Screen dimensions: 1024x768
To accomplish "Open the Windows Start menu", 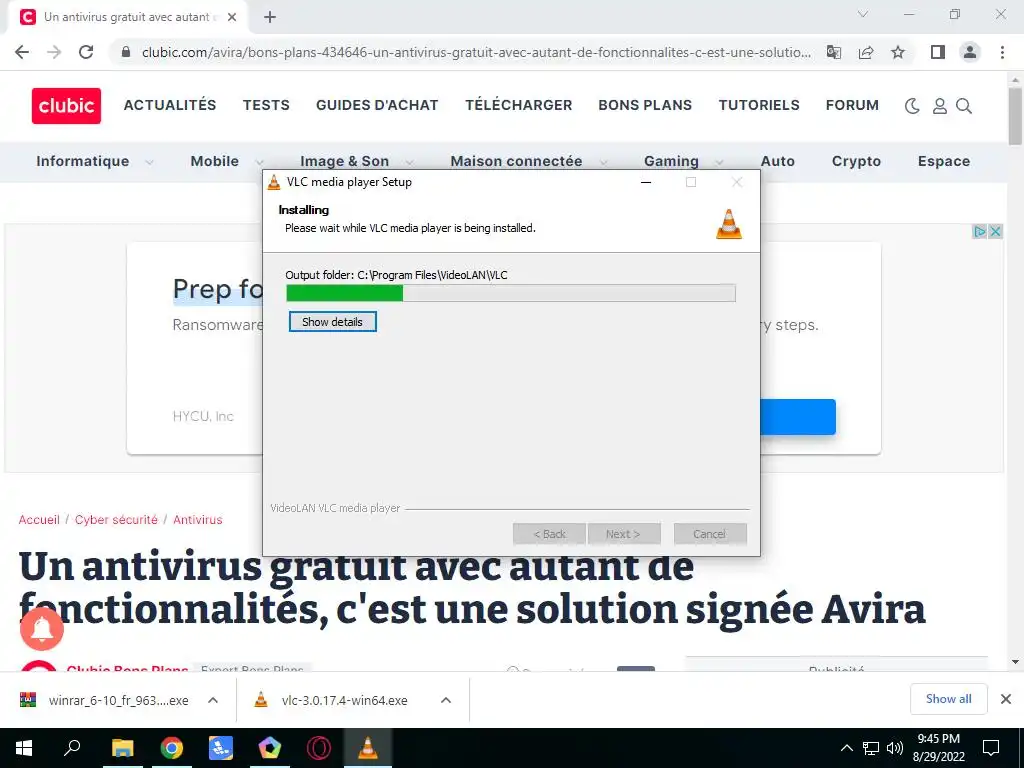I will click(24, 748).
